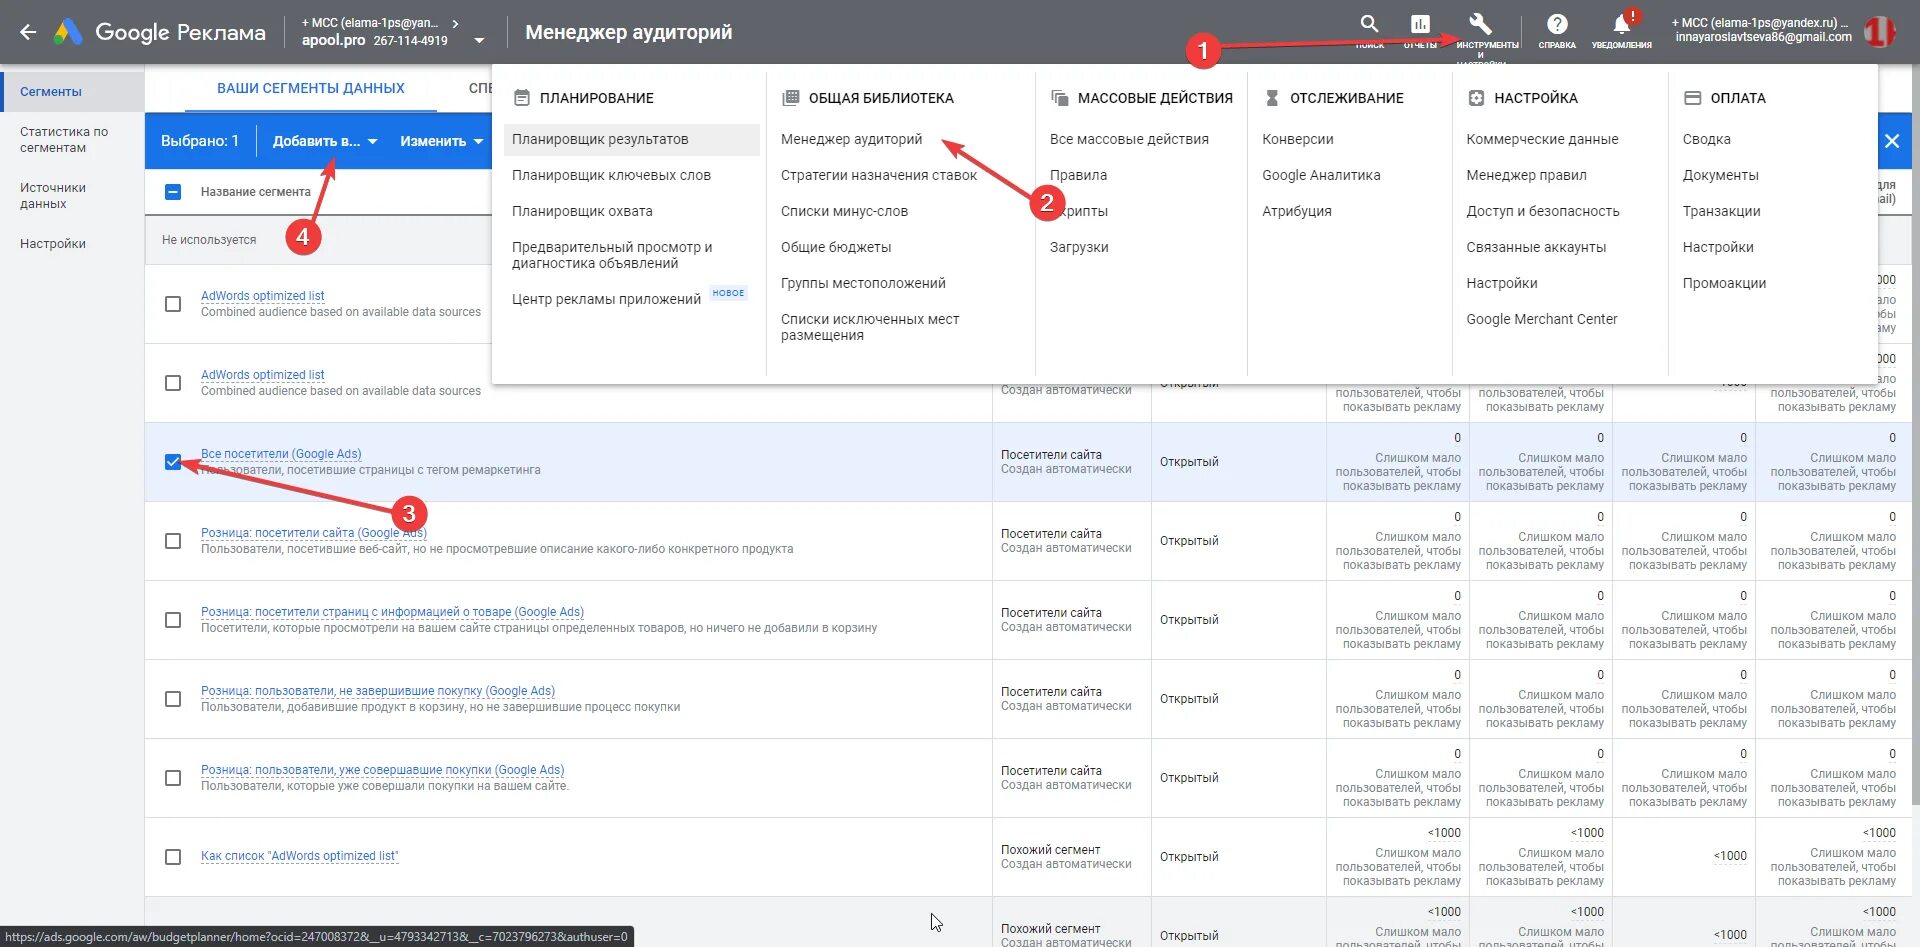Open Все массовые действия
The image size is (1920, 947).
tap(1129, 139)
